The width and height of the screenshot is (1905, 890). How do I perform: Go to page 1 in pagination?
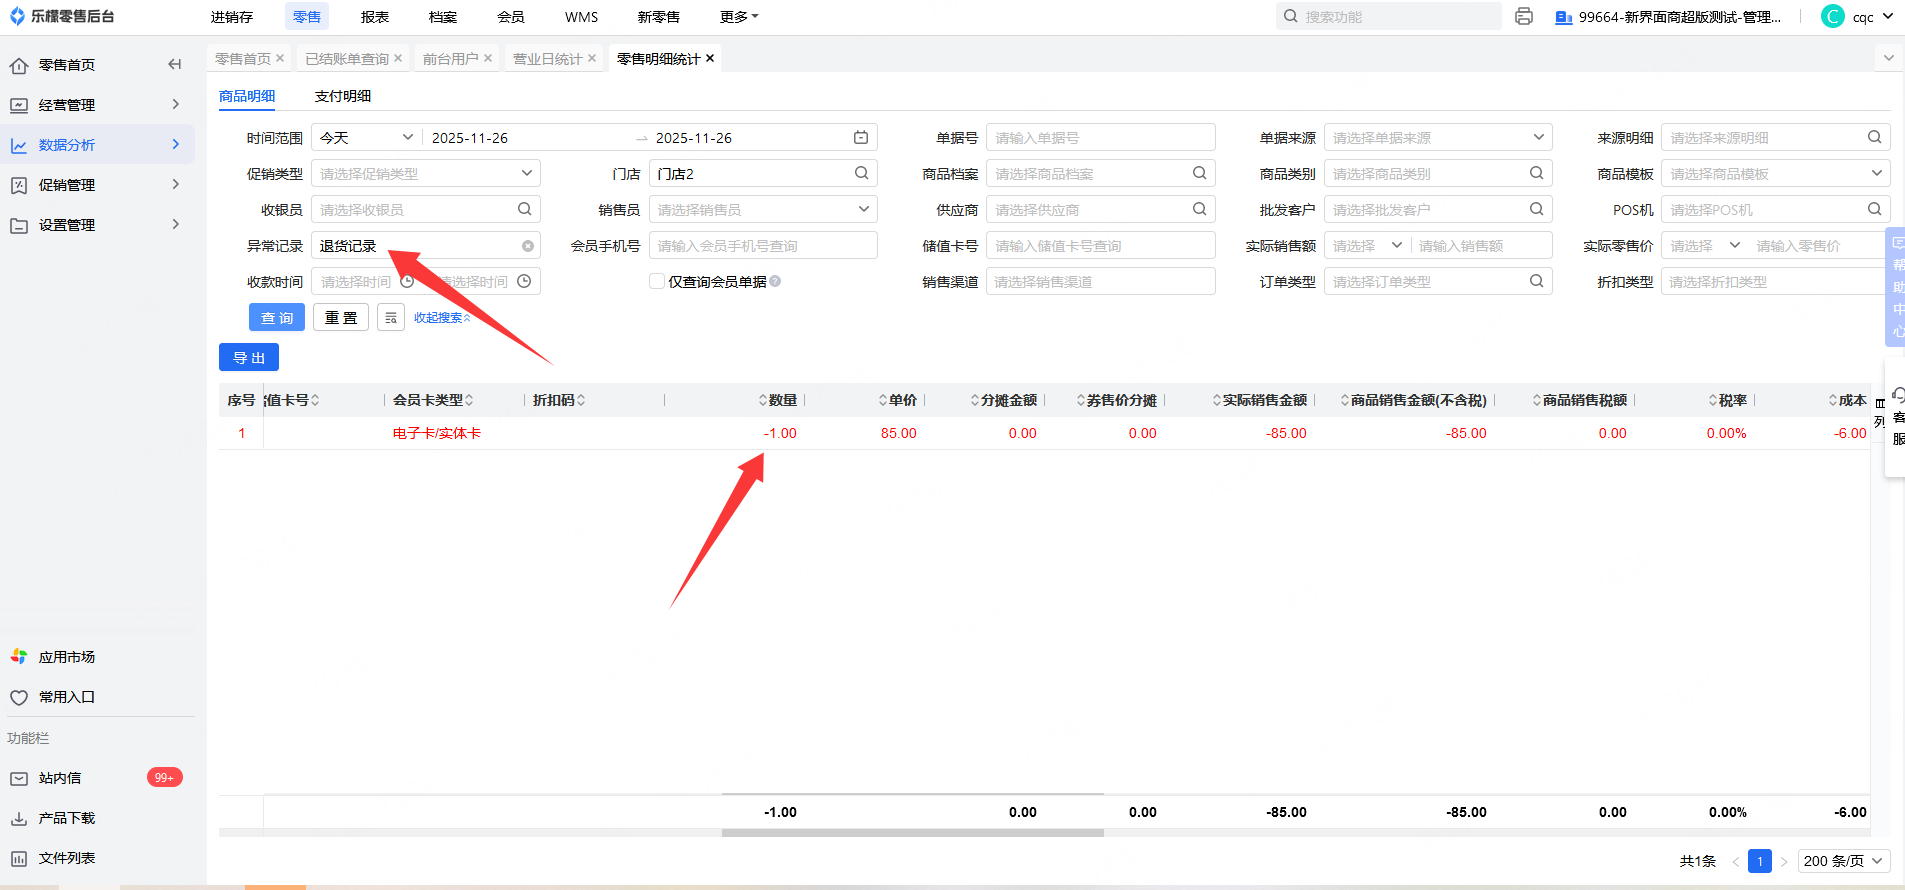pyautogui.click(x=1760, y=861)
